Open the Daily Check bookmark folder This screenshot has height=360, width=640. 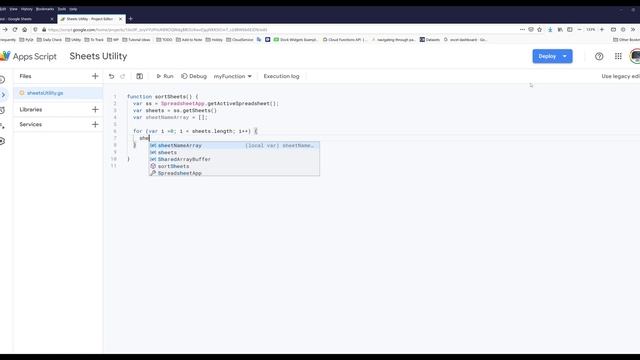(x=49, y=40)
